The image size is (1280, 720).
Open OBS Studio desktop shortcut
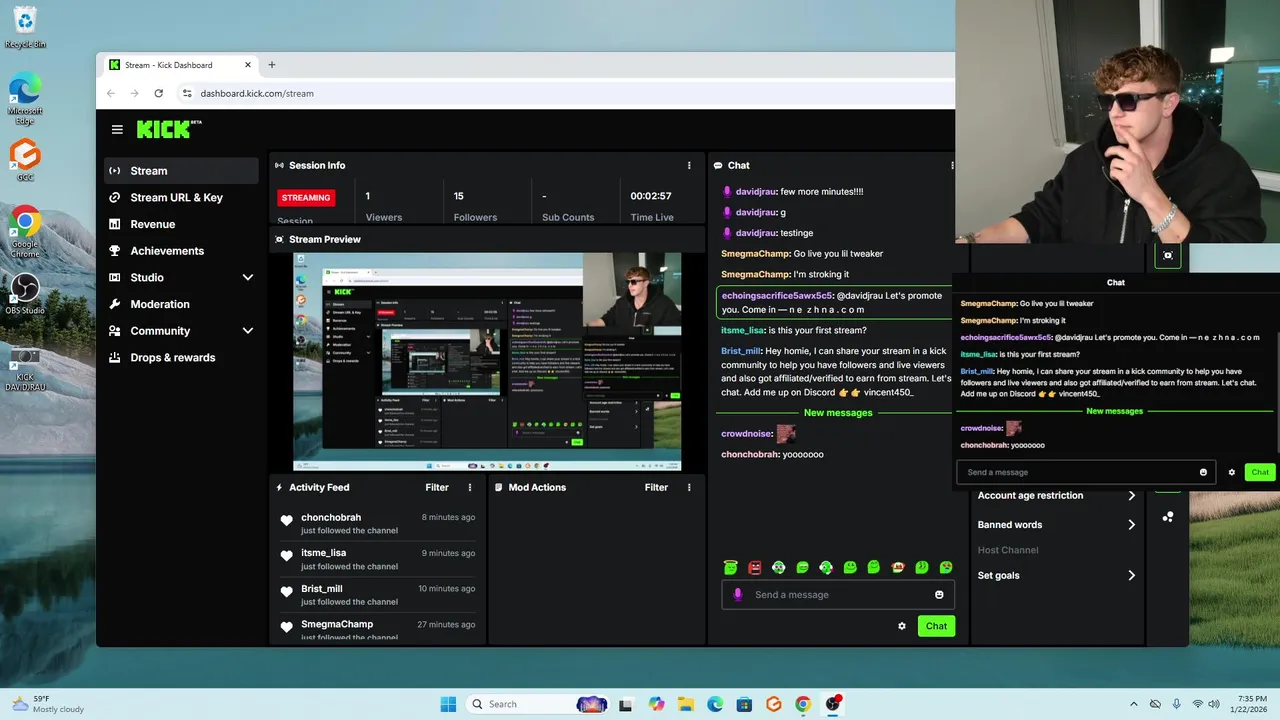25,294
